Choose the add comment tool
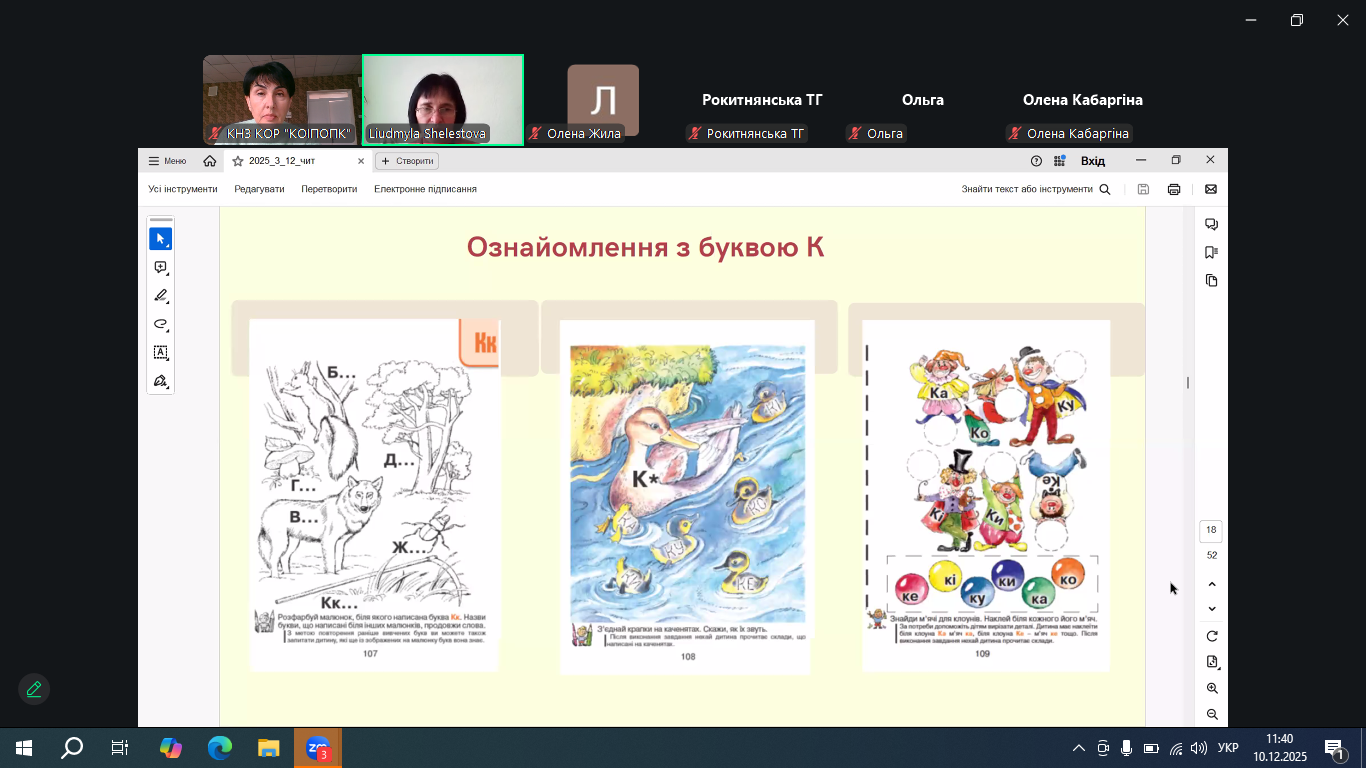This screenshot has width=1366, height=768. (x=160, y=268)
